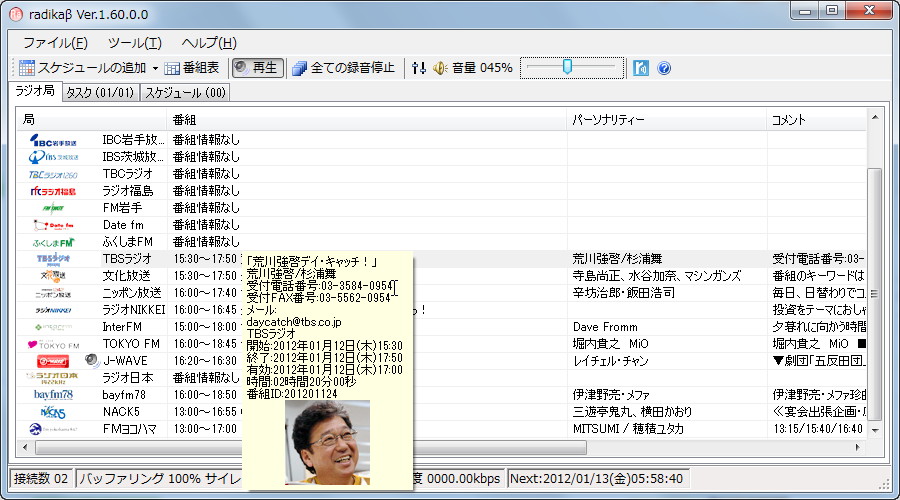The width and height of the screenshot is (900, 500).
Task: Select the FM岩手 station logo
Action: coord(53,208)
